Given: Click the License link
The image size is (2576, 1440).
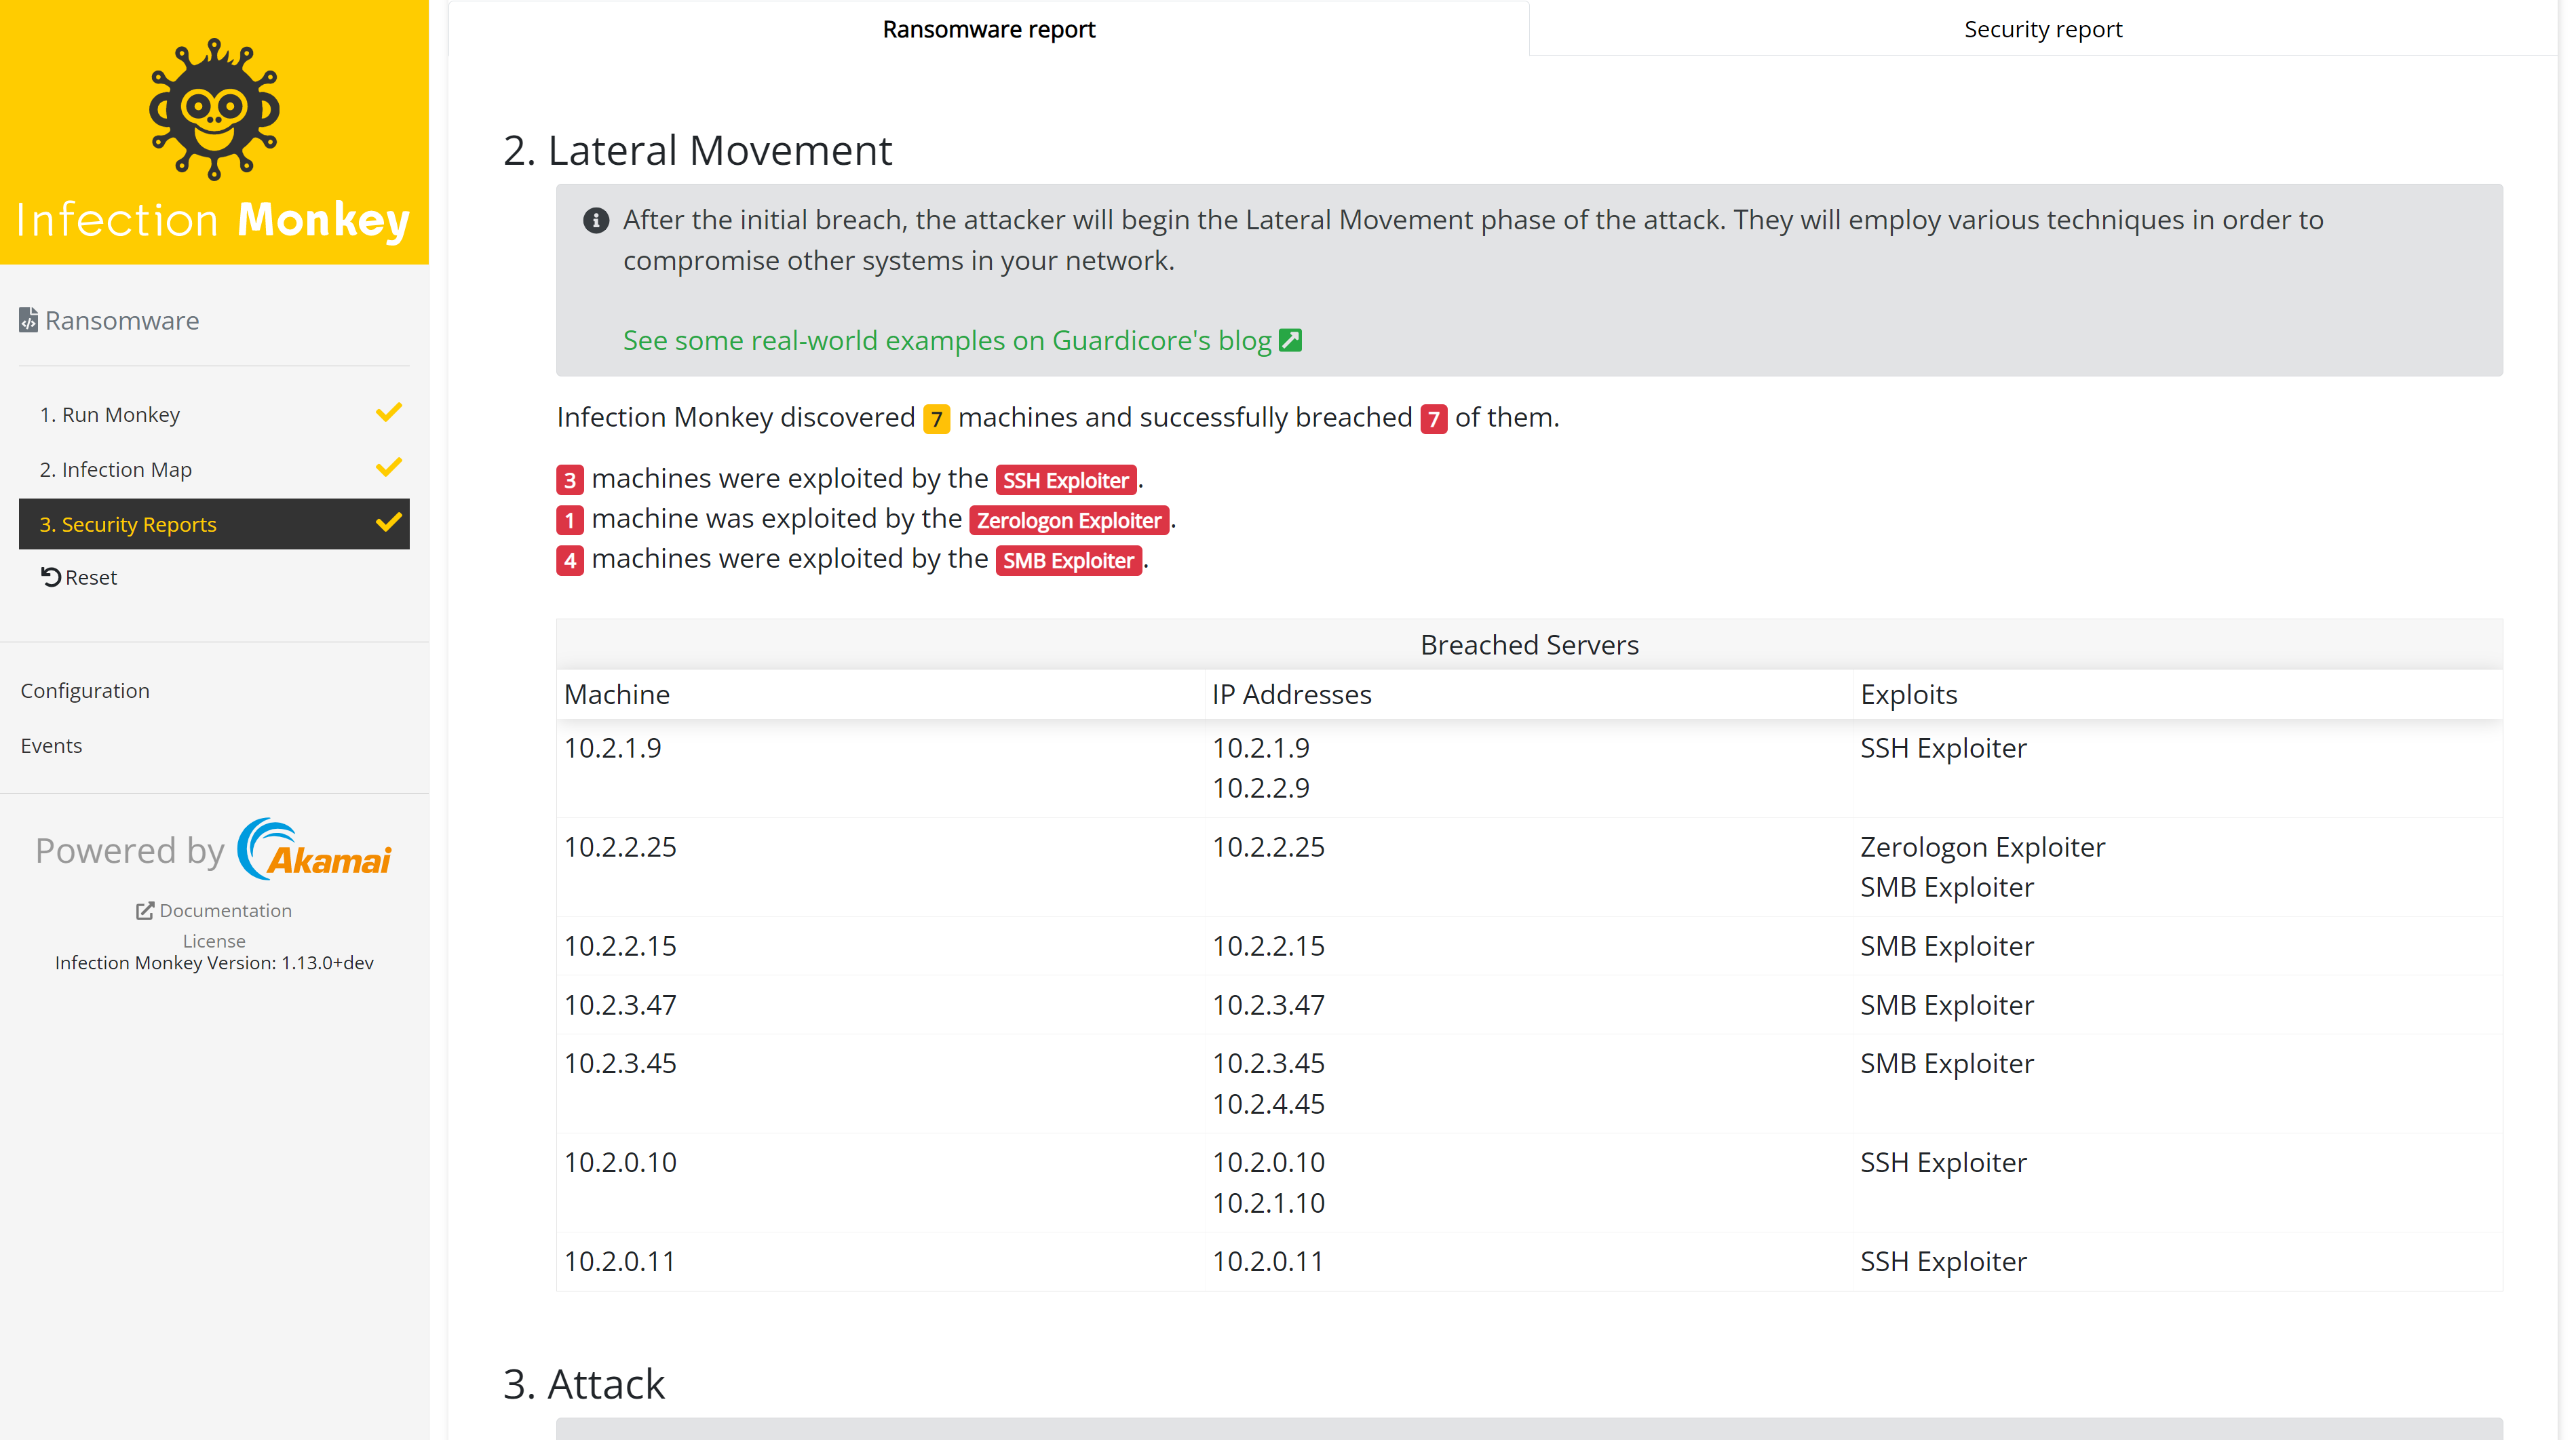Looking at the screenshot, I should tap(214, 941).
